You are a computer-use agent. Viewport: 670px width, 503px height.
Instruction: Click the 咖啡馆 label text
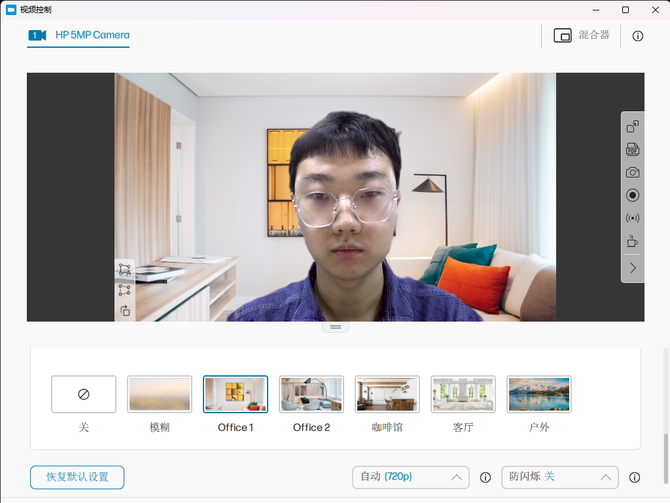click(387, 427)
